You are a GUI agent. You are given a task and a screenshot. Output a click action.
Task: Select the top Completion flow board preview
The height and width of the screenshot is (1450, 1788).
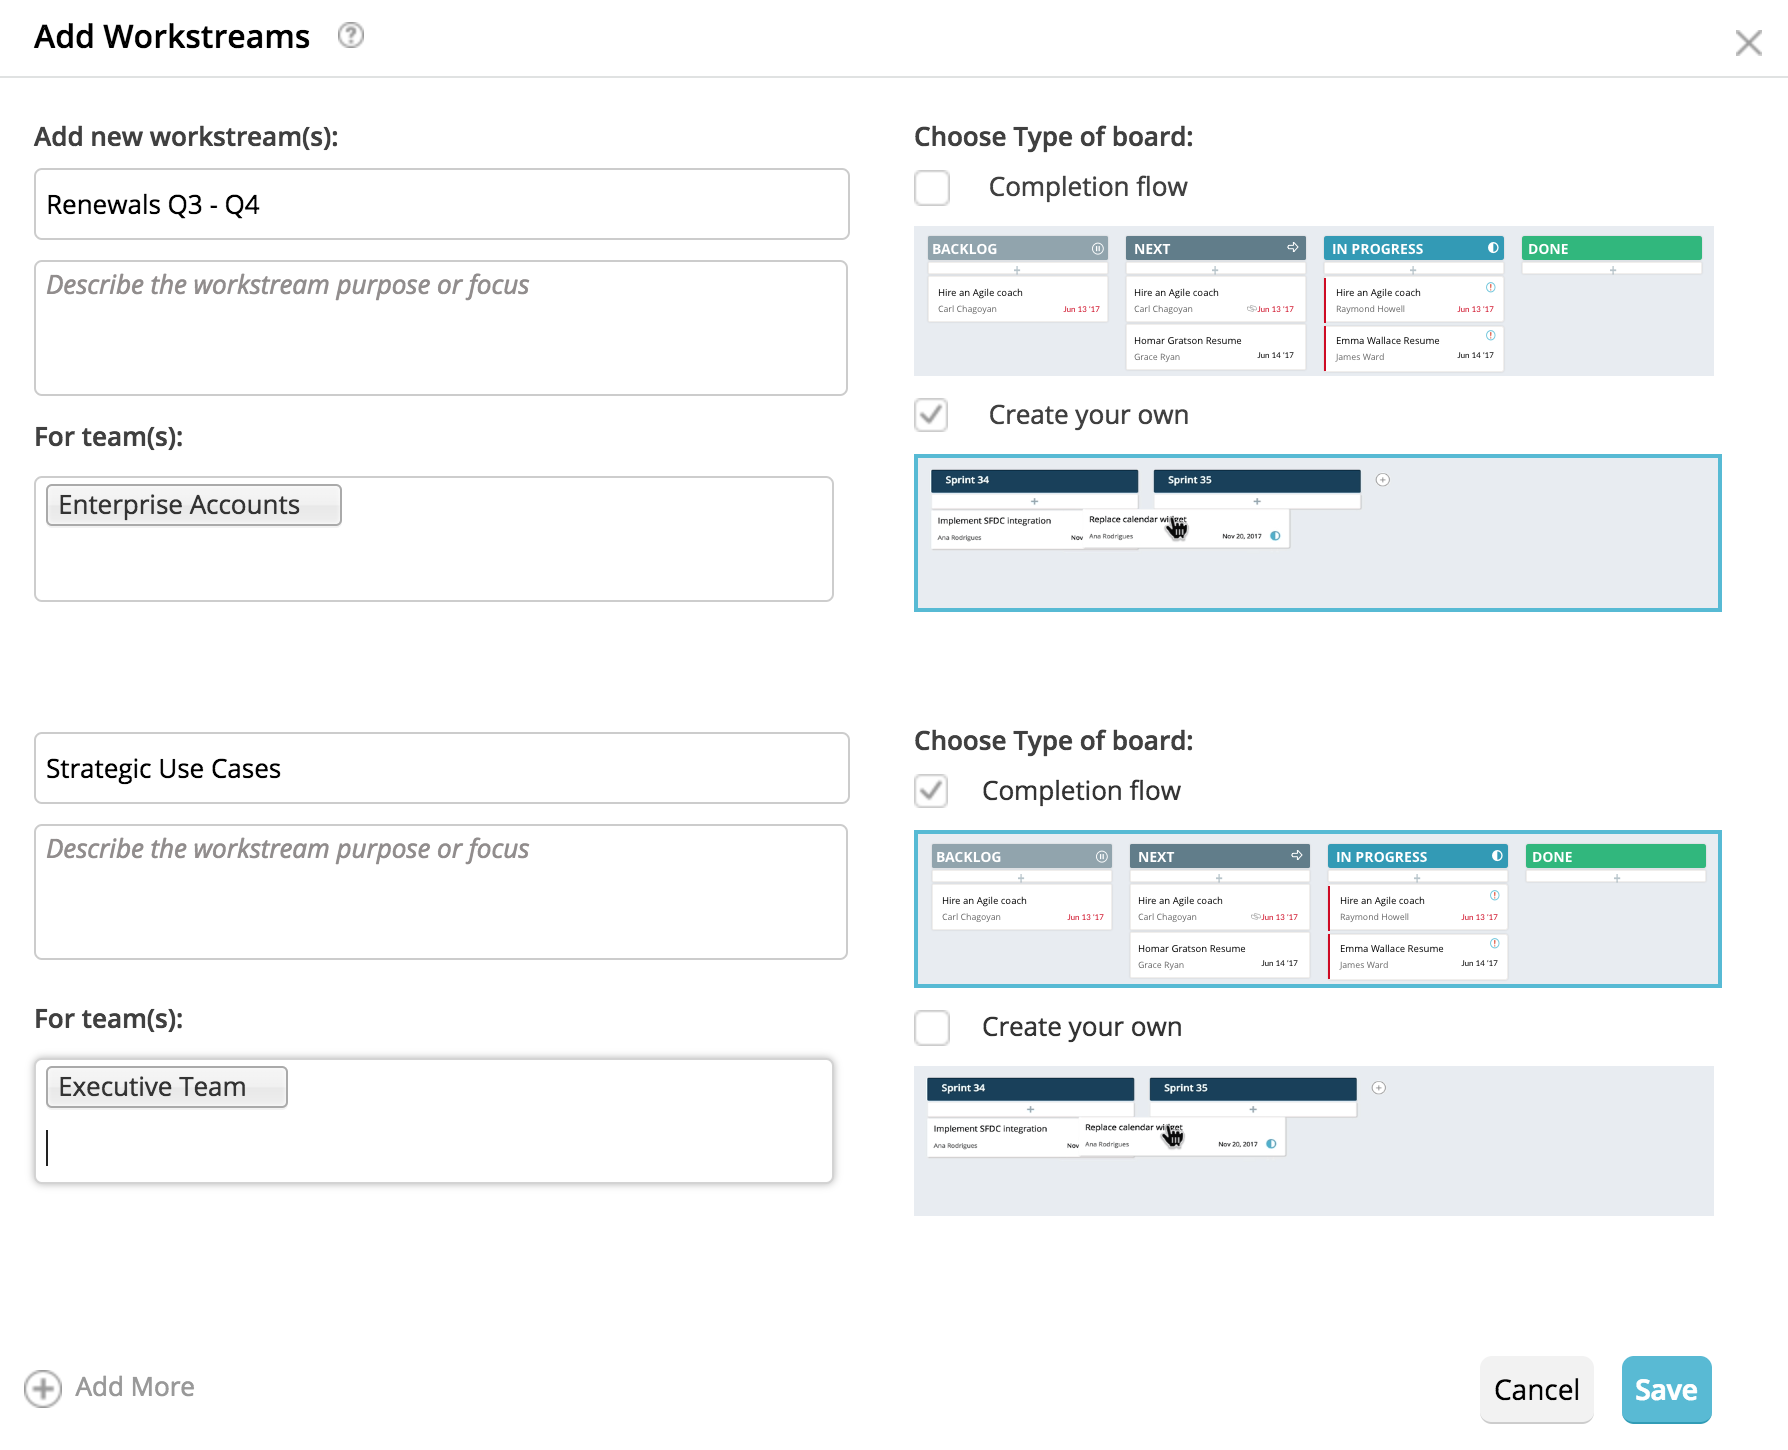point(1313,301)
